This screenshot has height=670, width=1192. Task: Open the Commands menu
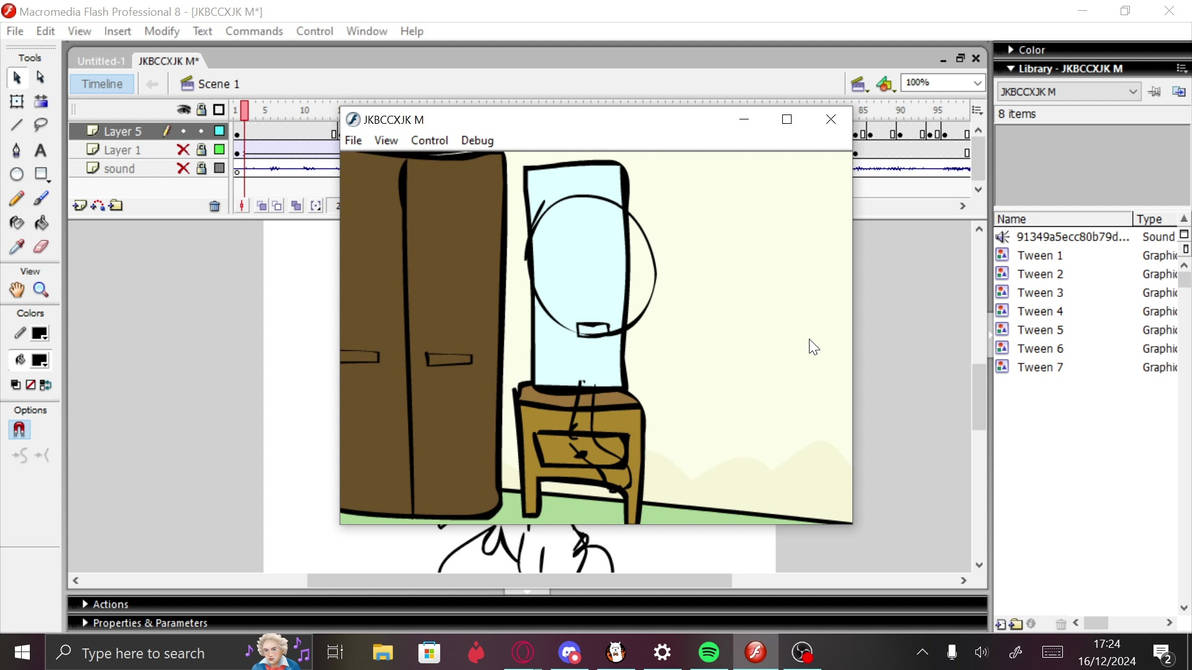click(254, 31)
